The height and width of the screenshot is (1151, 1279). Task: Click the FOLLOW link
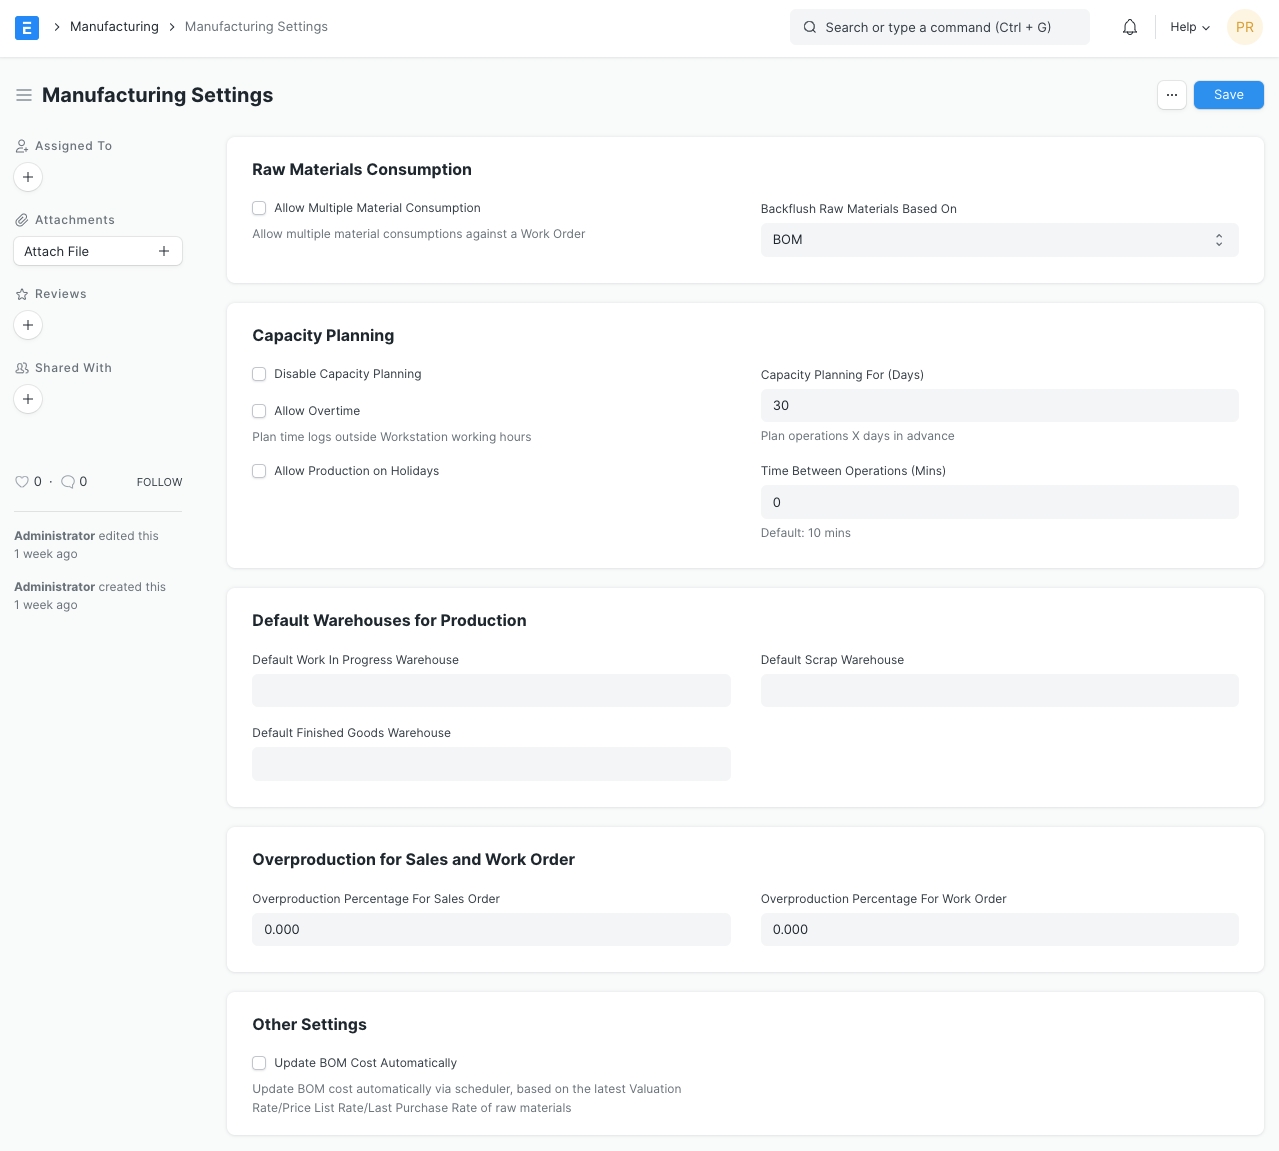(x=159, y=482)
